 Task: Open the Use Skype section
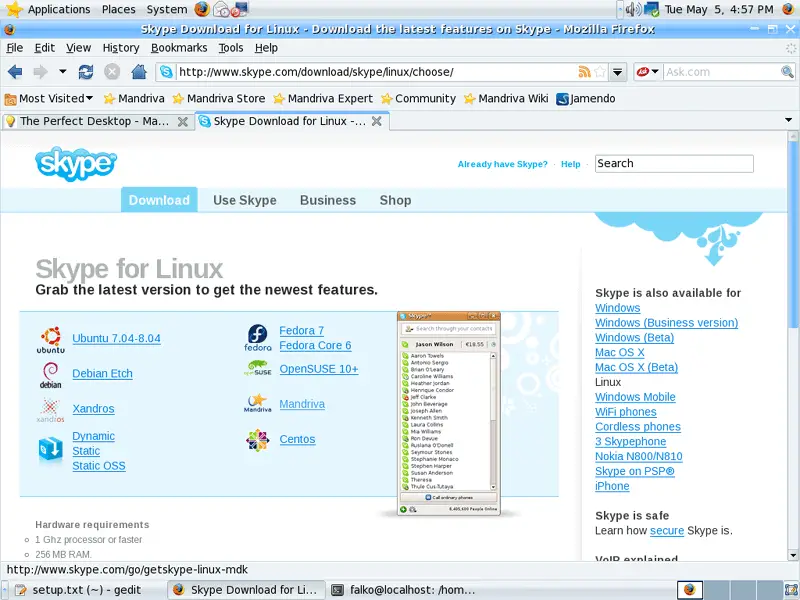(x=245, y=200)
